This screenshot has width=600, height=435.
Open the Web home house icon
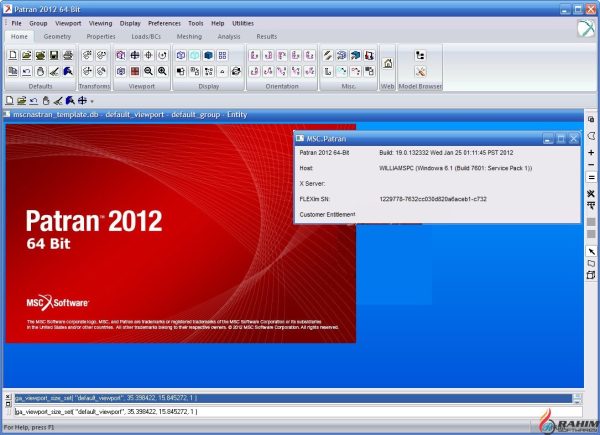click(x=388, y=64)
